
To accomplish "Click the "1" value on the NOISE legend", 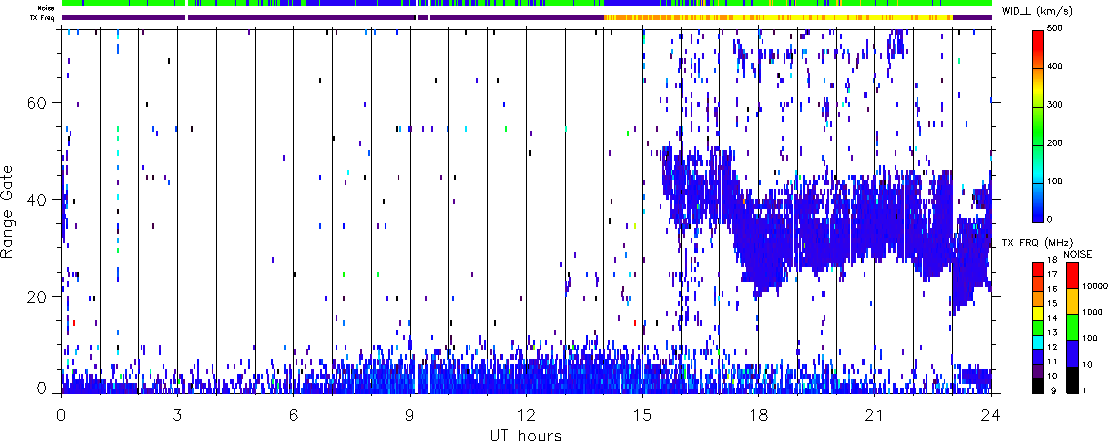I will [x=1087, y=390].
